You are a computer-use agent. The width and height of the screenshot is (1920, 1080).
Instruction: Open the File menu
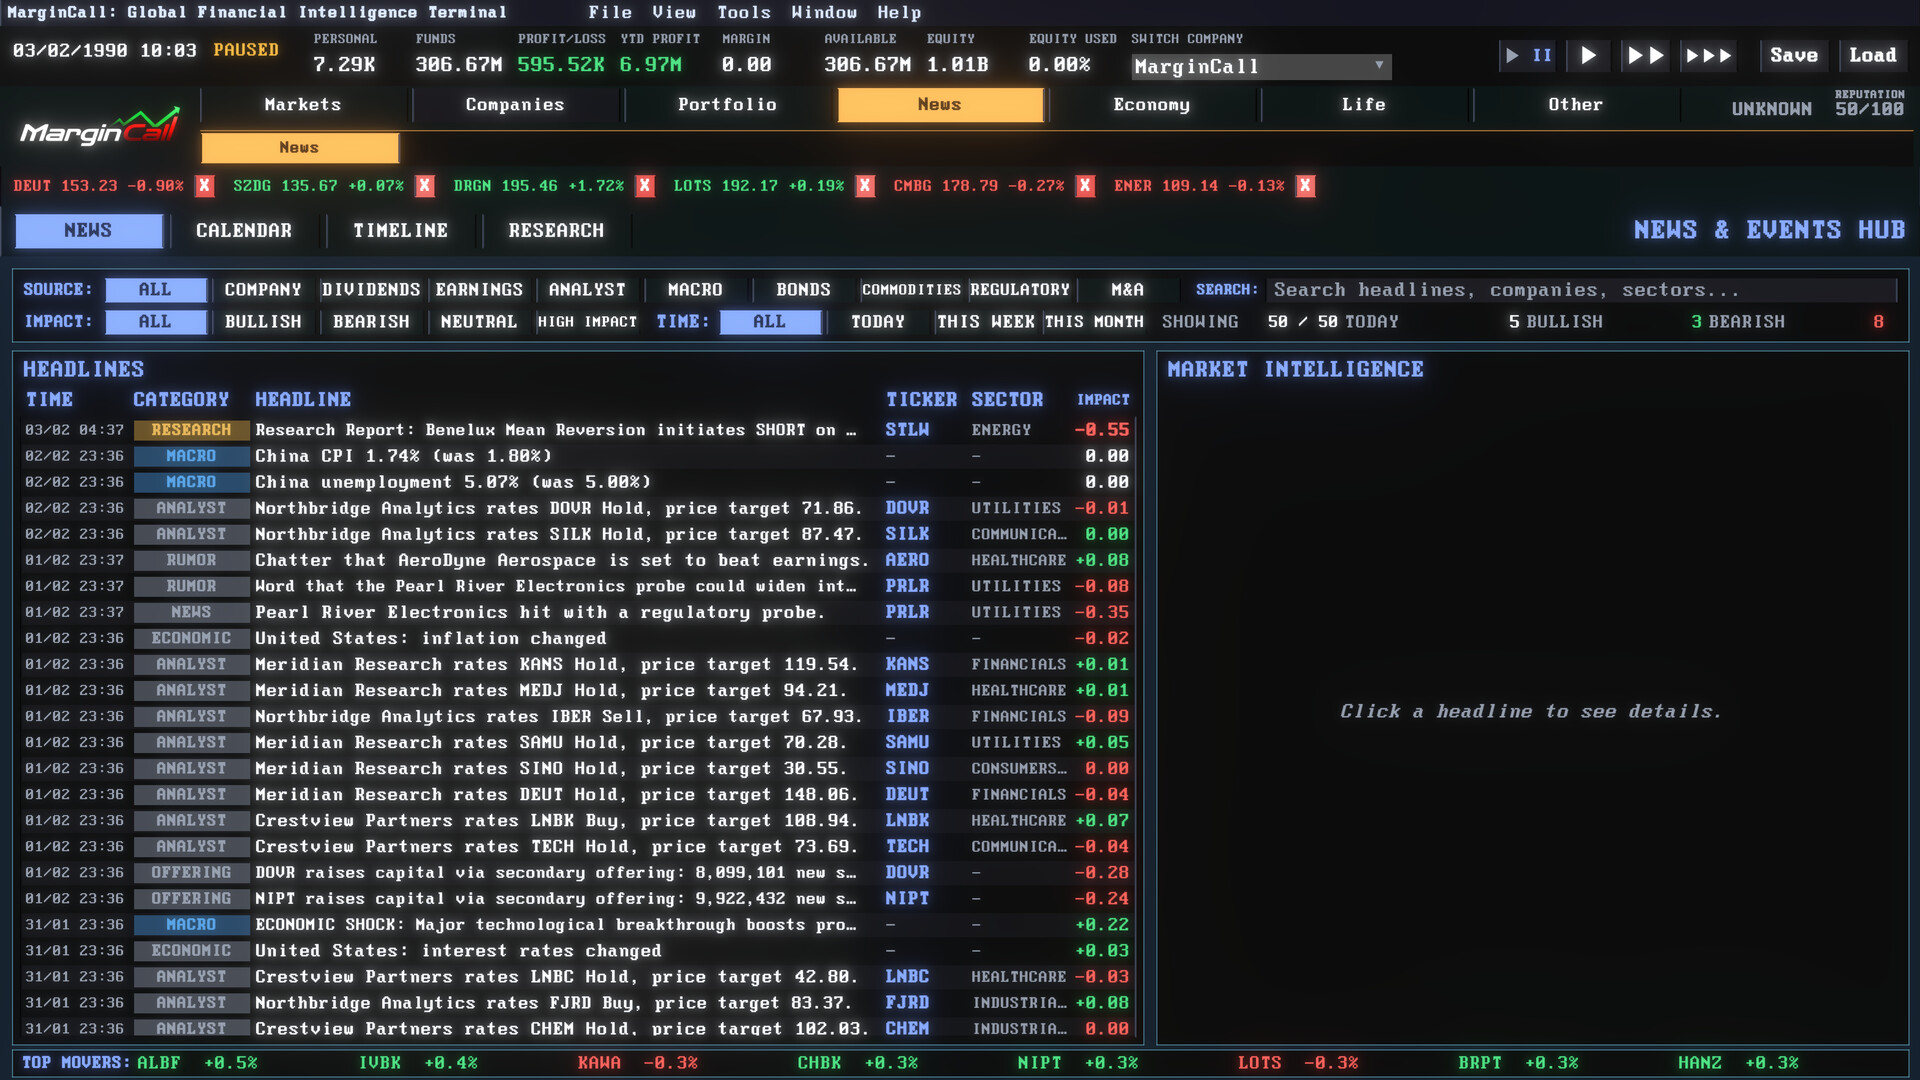pyautogui.click(x=610, y=12)
